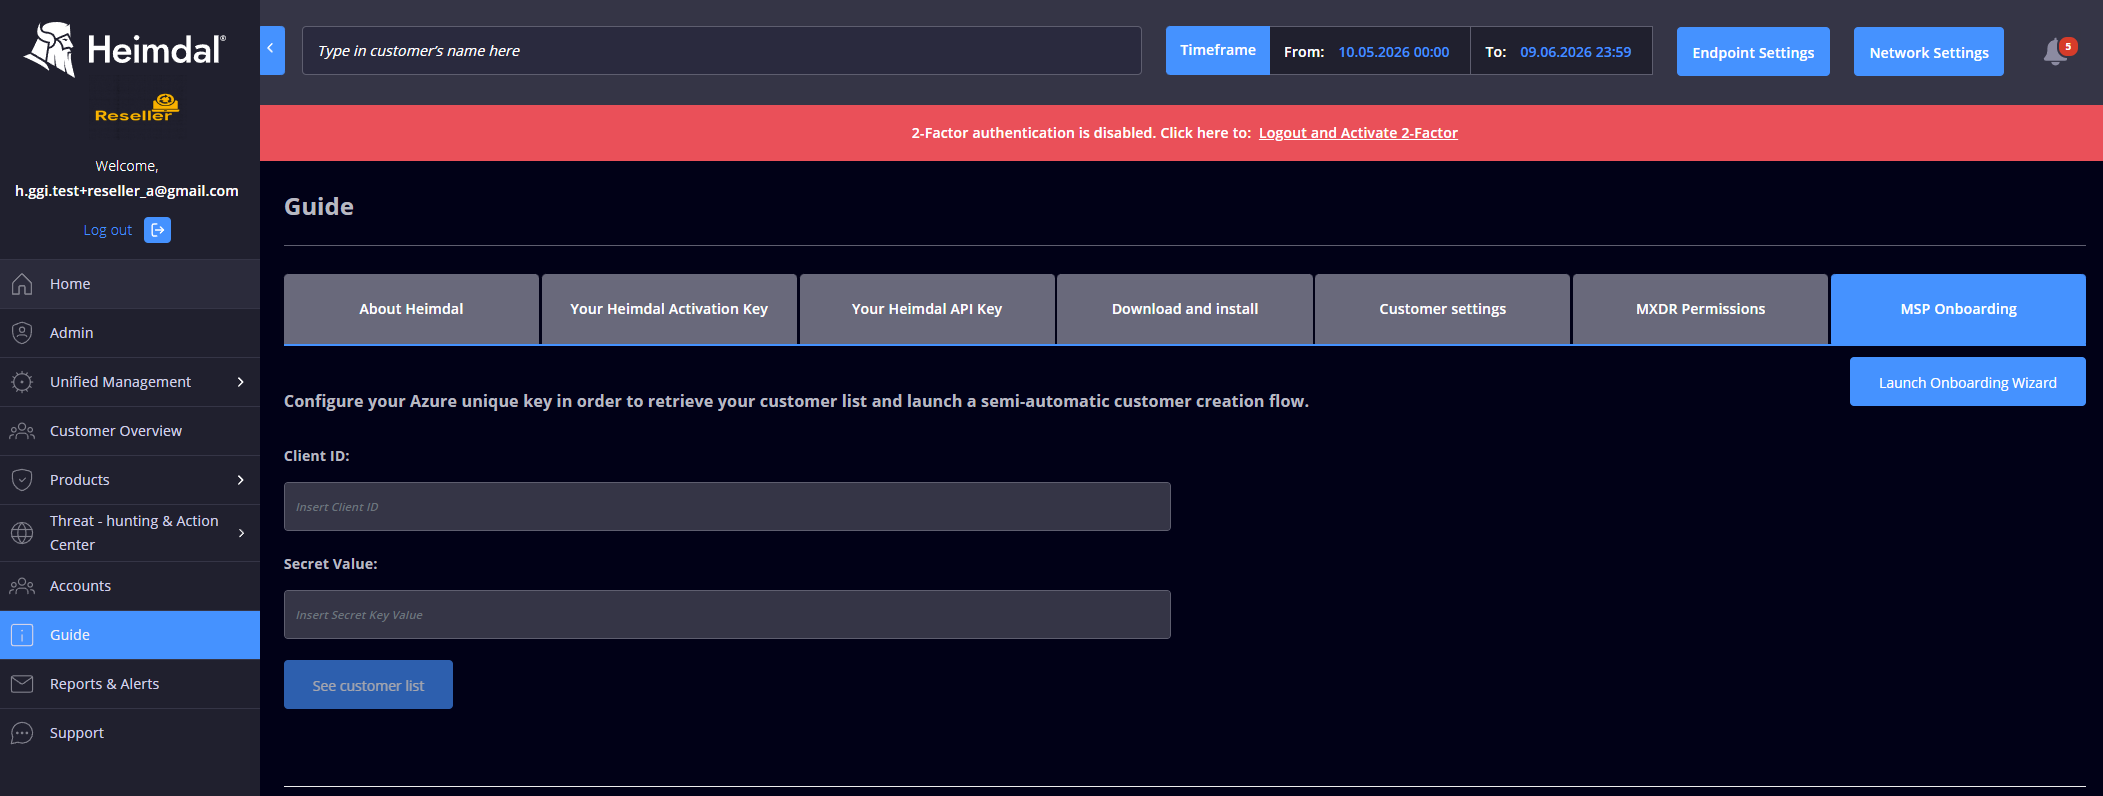Change the From date 10.05.2026 00:00
The width and height of the screenshot is (2103, 796).
1393,52
